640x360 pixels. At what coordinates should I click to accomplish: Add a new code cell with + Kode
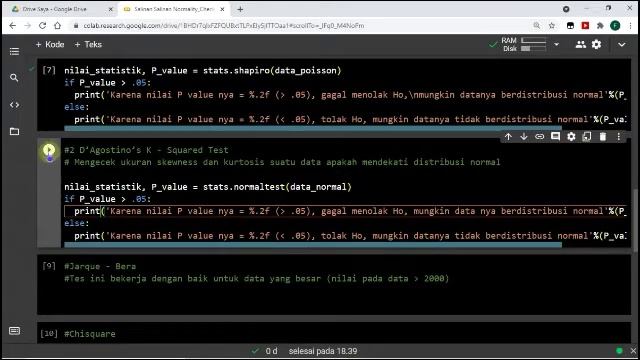pyautogui.click(x=50, y=44)
